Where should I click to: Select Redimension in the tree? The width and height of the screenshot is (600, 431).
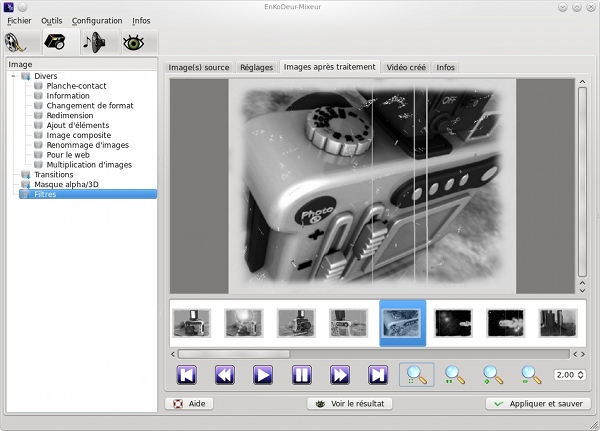tap(70, 115)
